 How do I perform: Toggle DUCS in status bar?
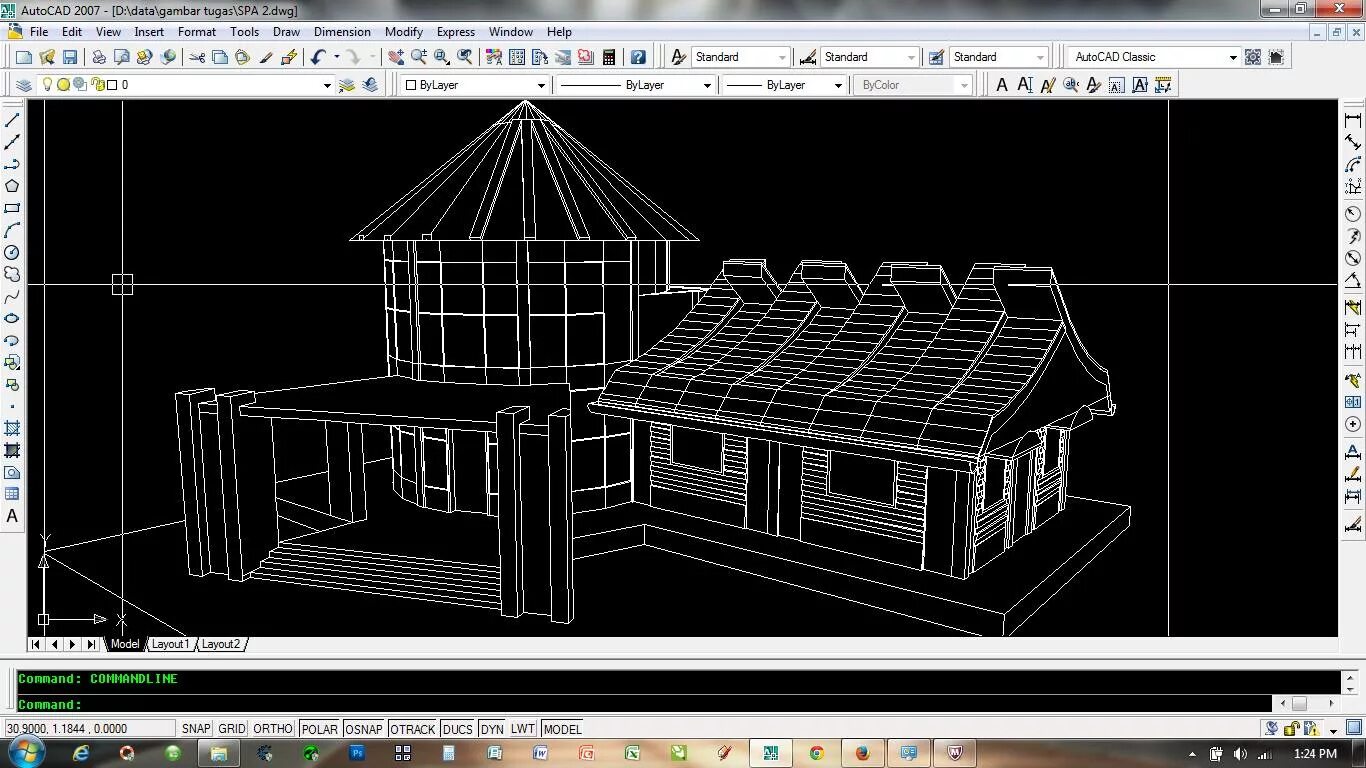pos(457,729)
